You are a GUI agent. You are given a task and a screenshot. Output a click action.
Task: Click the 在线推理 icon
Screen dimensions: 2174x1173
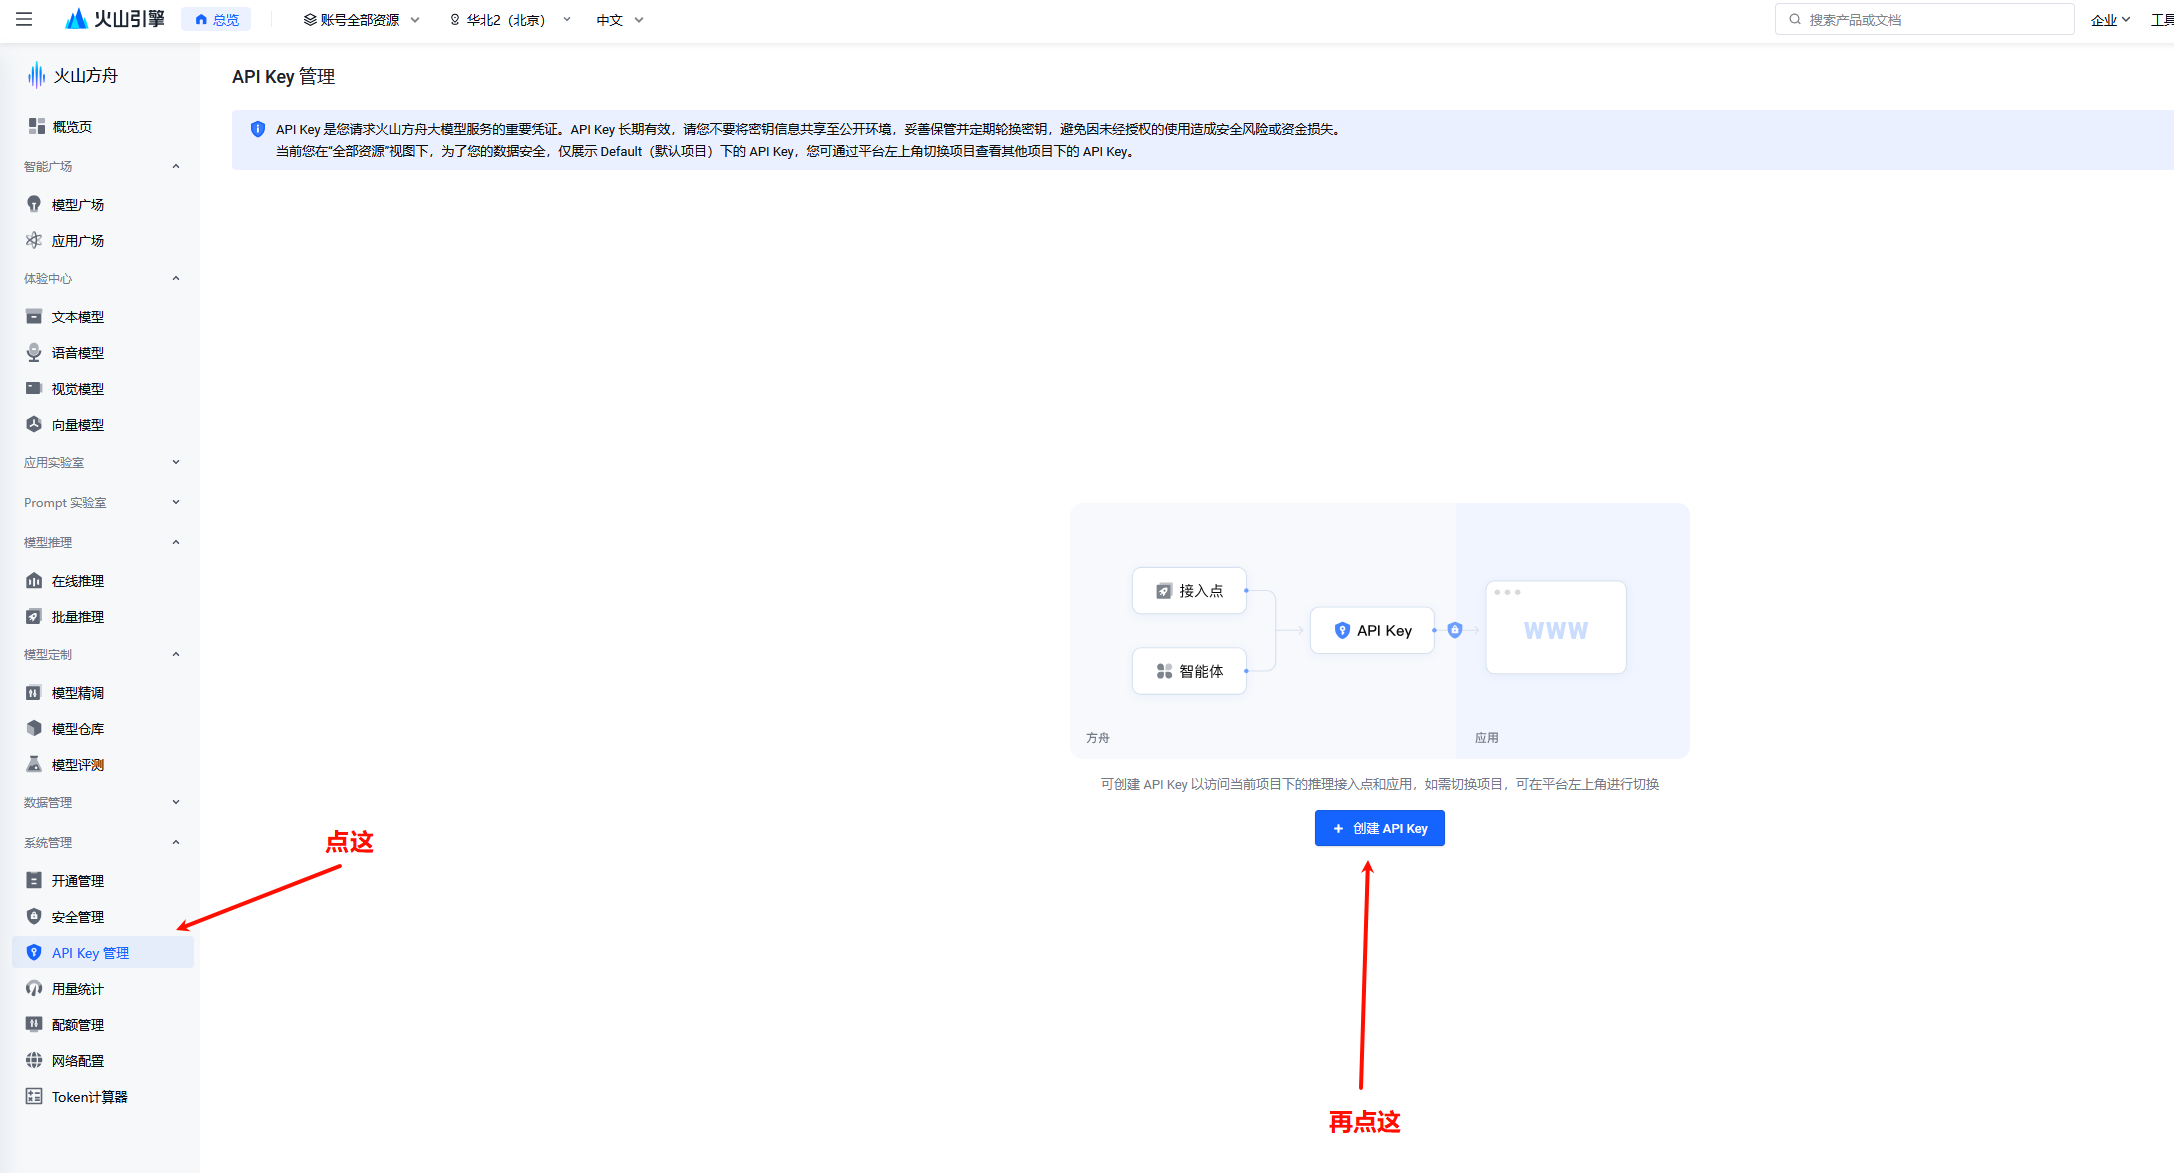click(x=34, y=580)
